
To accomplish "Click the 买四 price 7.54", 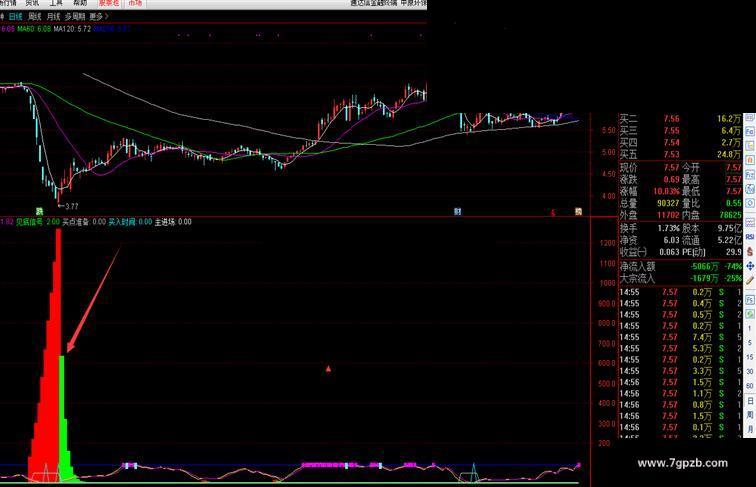I will tap(671, 143).
